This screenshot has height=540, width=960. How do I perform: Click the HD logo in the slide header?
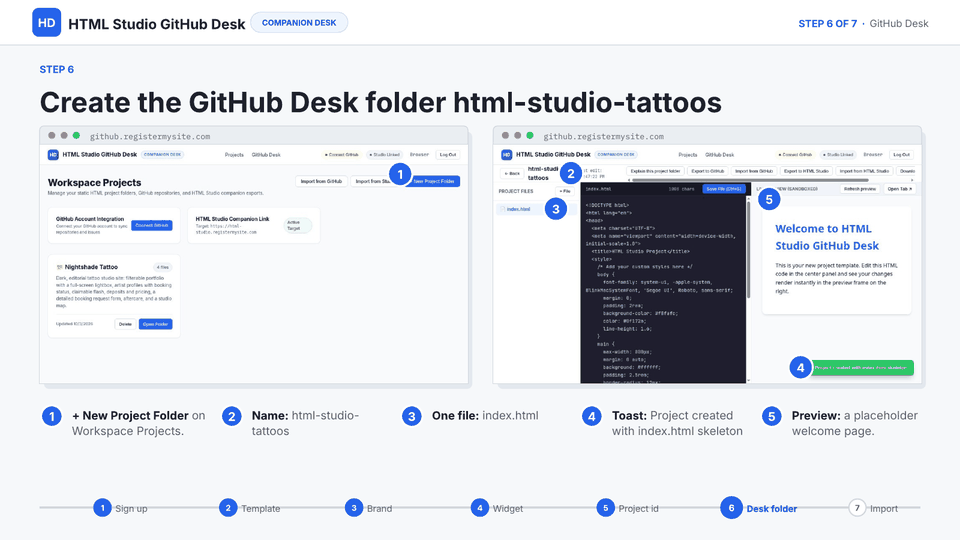click(47, 23)
